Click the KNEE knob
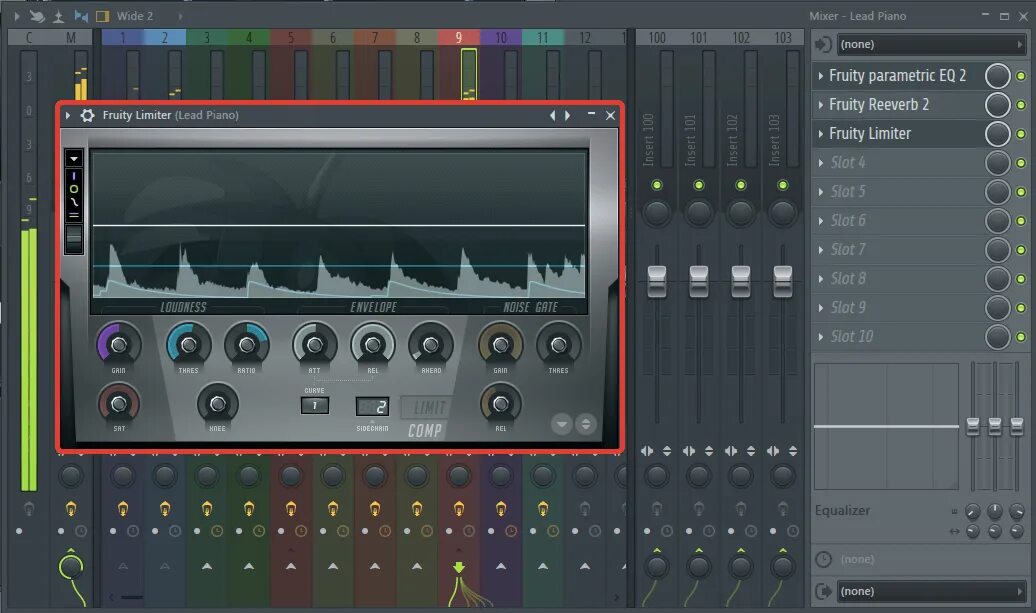Screen dimensions: 1036x613 217,404
